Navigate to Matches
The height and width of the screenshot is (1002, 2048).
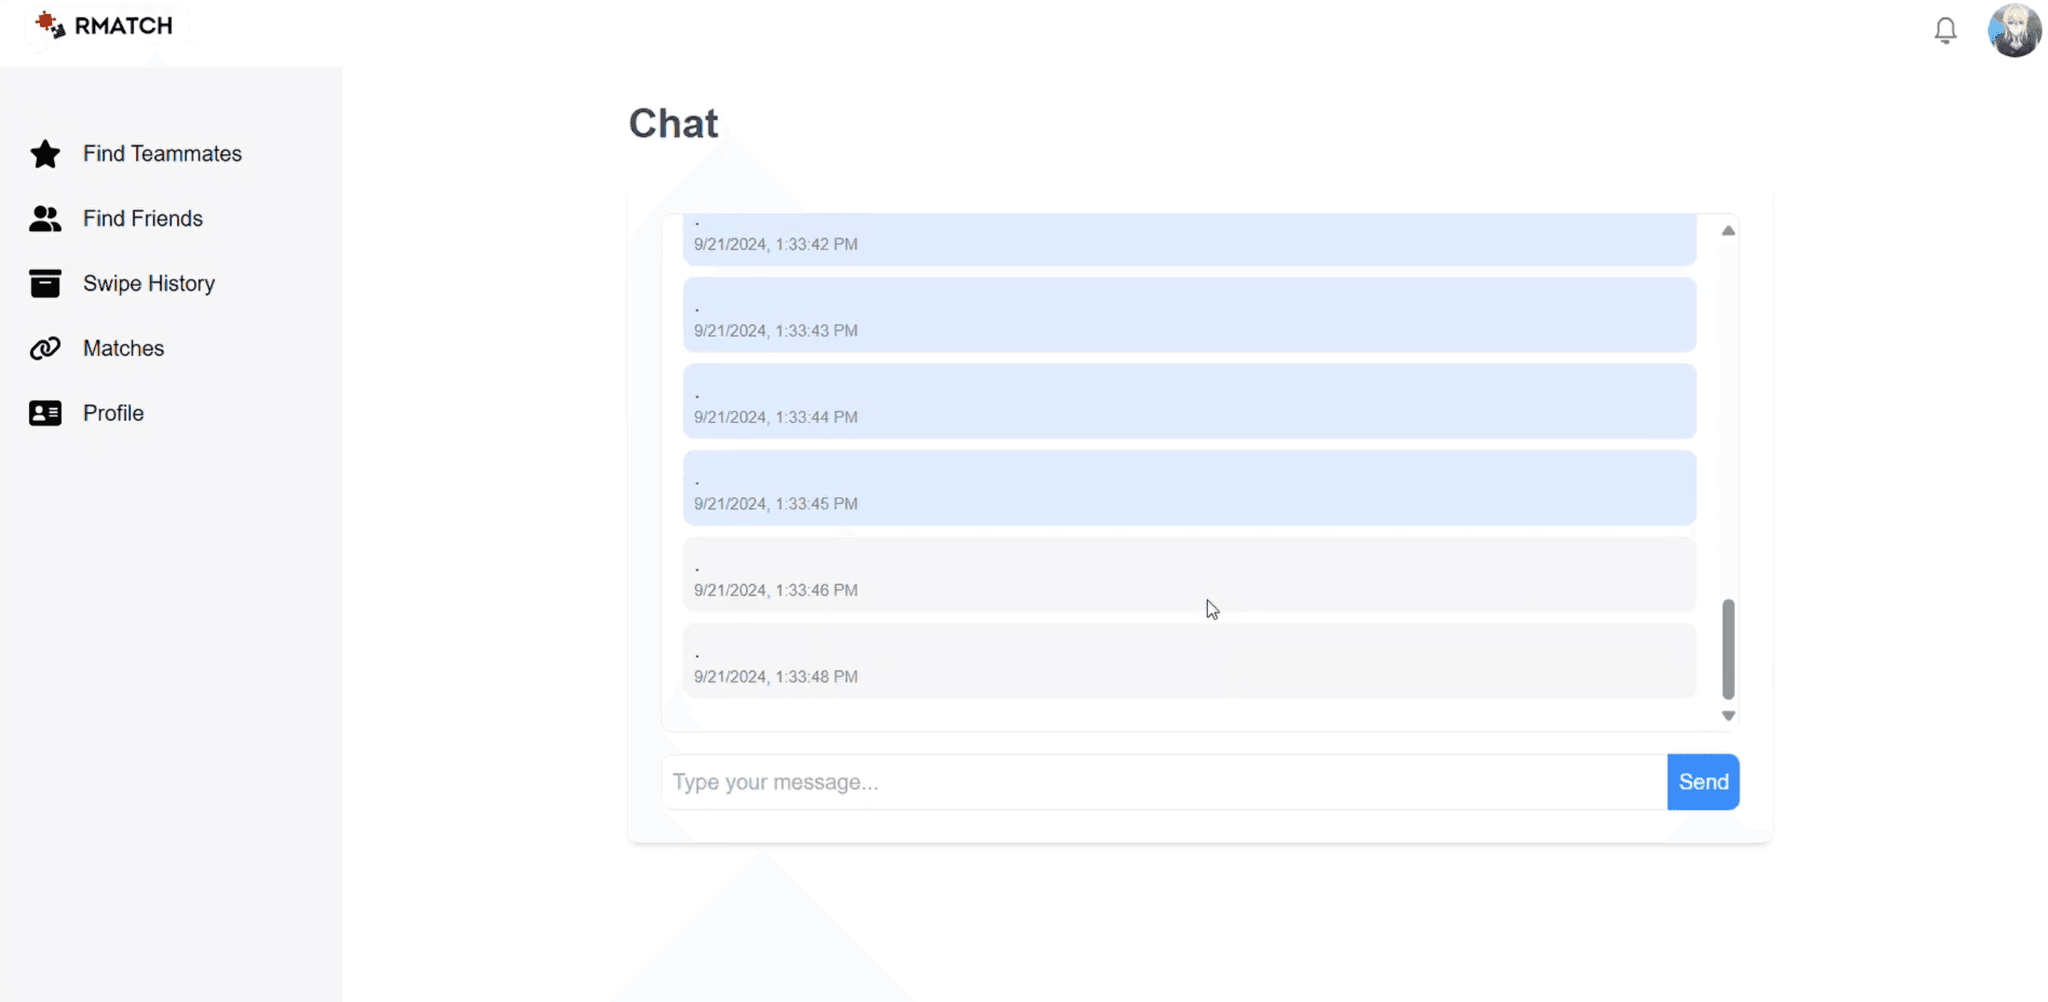point(124,349)
